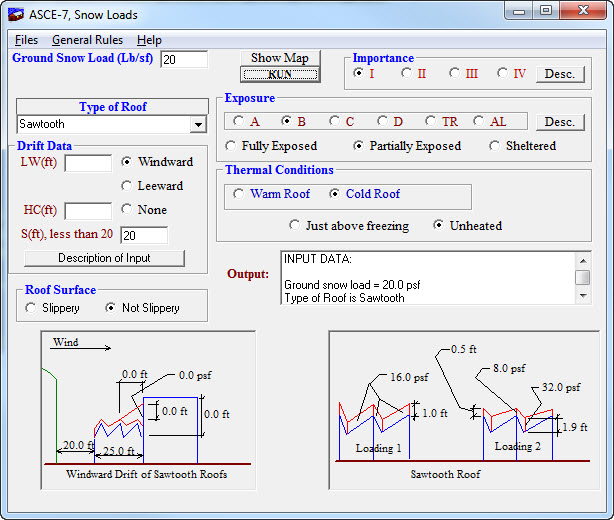Click the Ground Snow Load input field
This screenshot has width=614, height=520.
184,60
